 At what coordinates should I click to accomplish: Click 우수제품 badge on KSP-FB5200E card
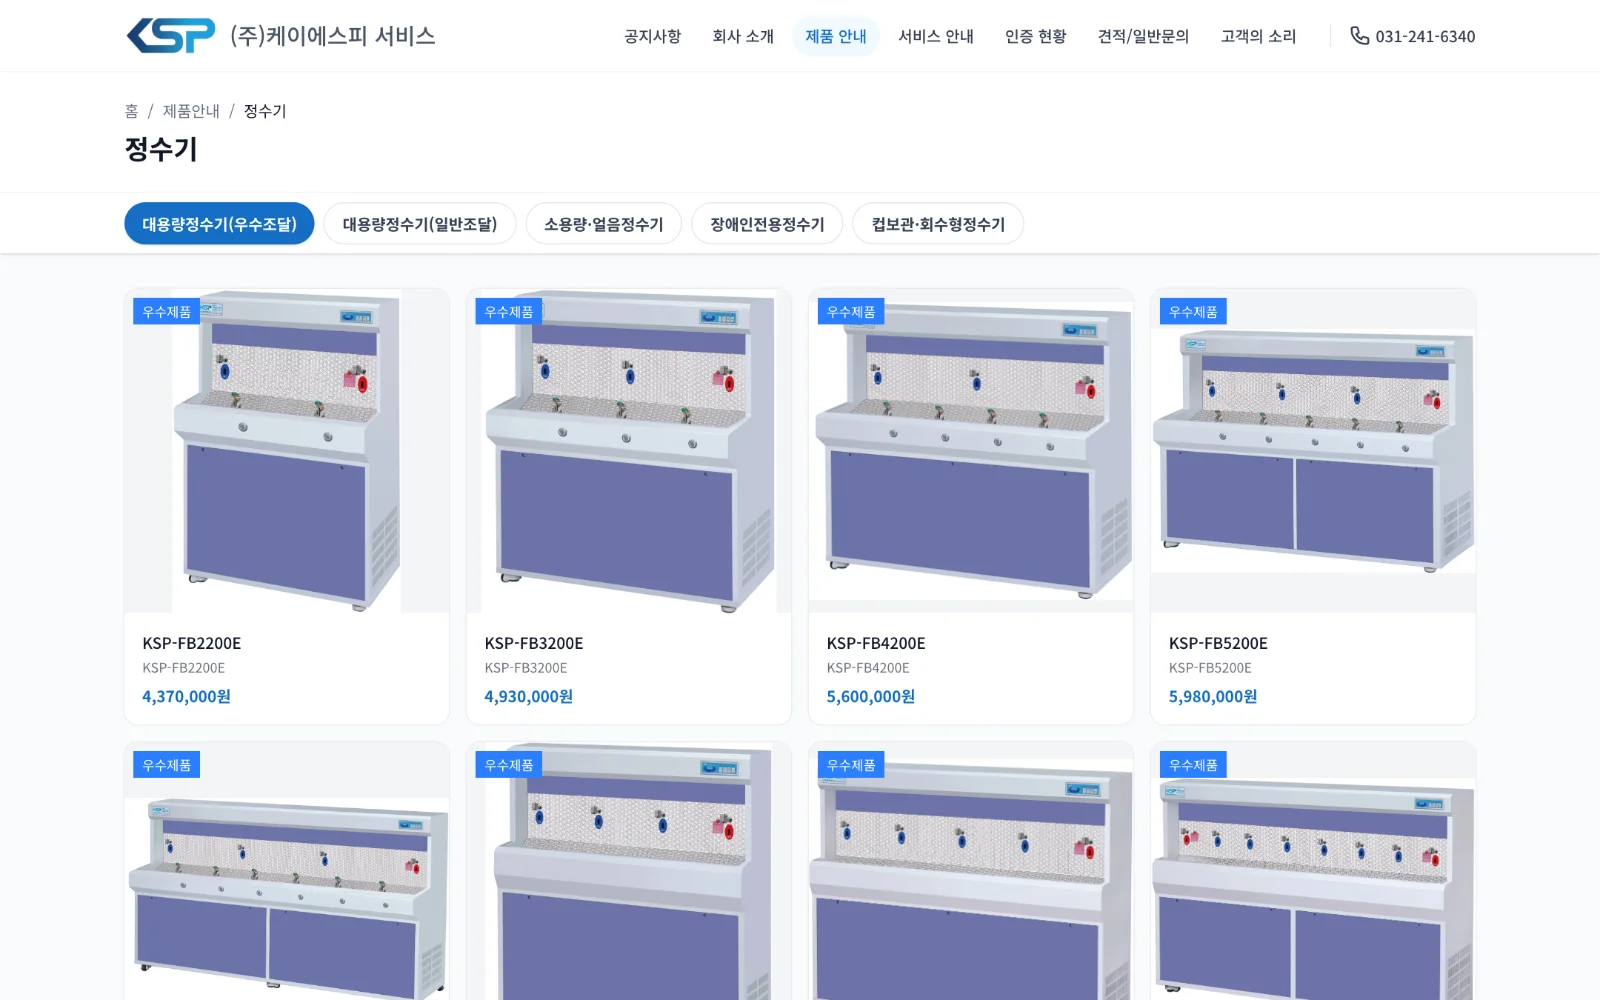tap(1193, 312)
